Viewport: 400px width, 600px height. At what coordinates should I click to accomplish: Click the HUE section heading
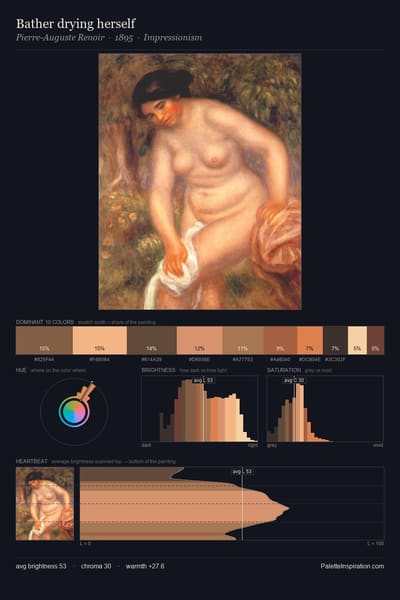point(21,370)
